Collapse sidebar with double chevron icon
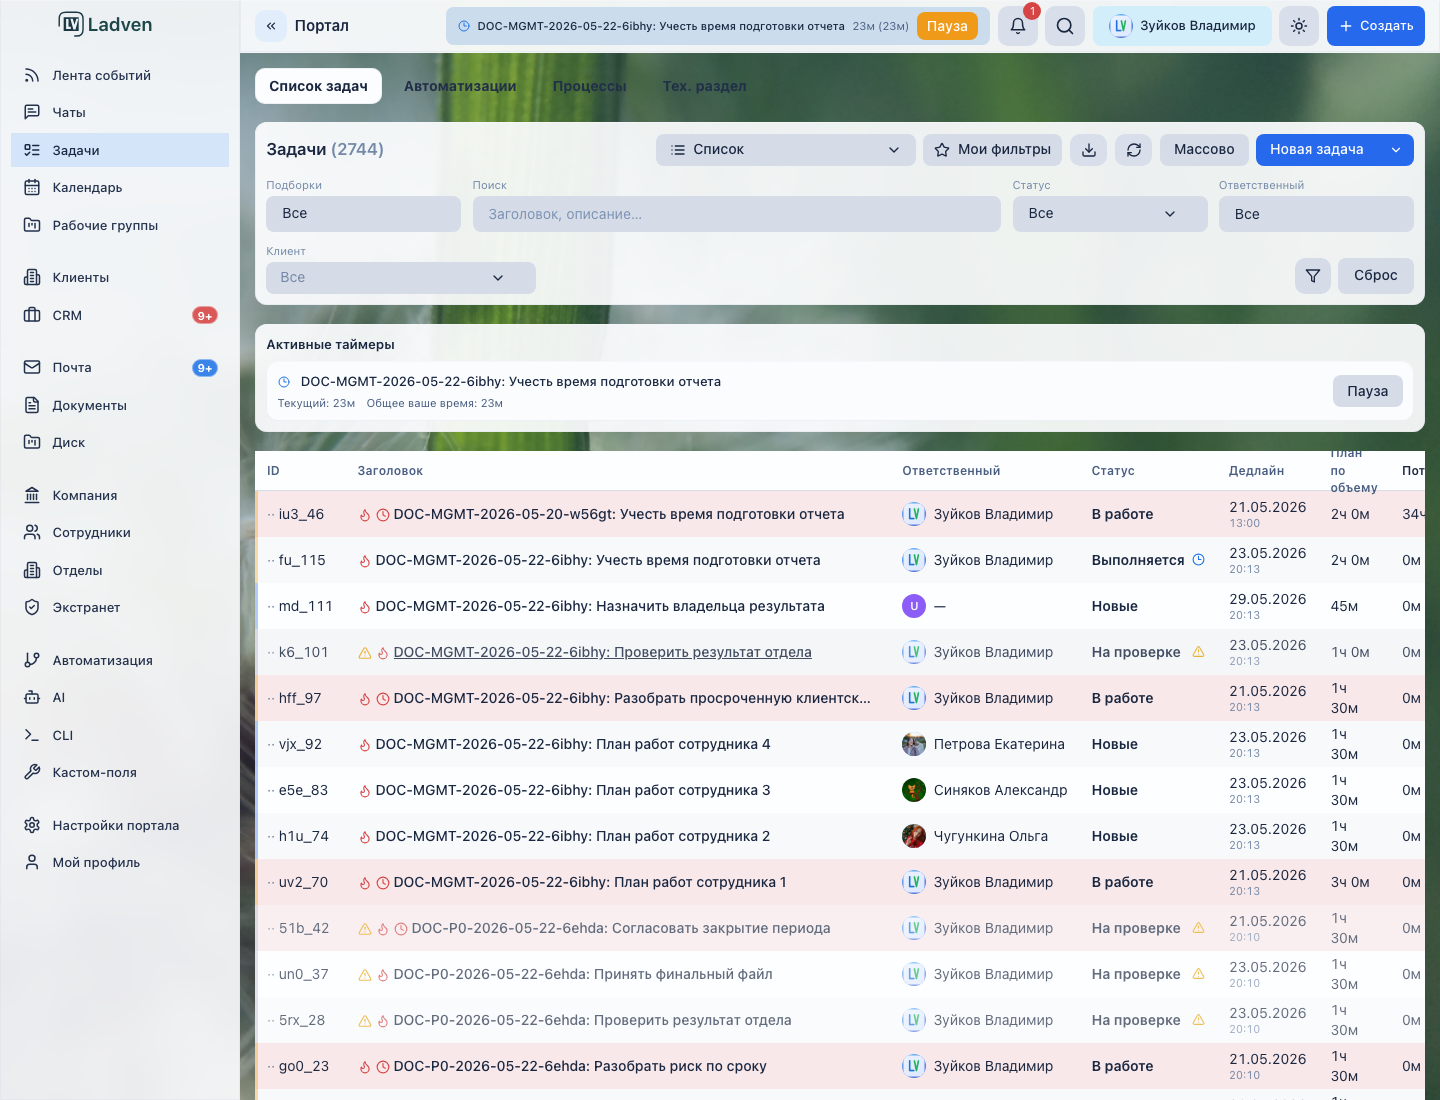The width and height of the screenshot is (1440, 1100). 271,26
